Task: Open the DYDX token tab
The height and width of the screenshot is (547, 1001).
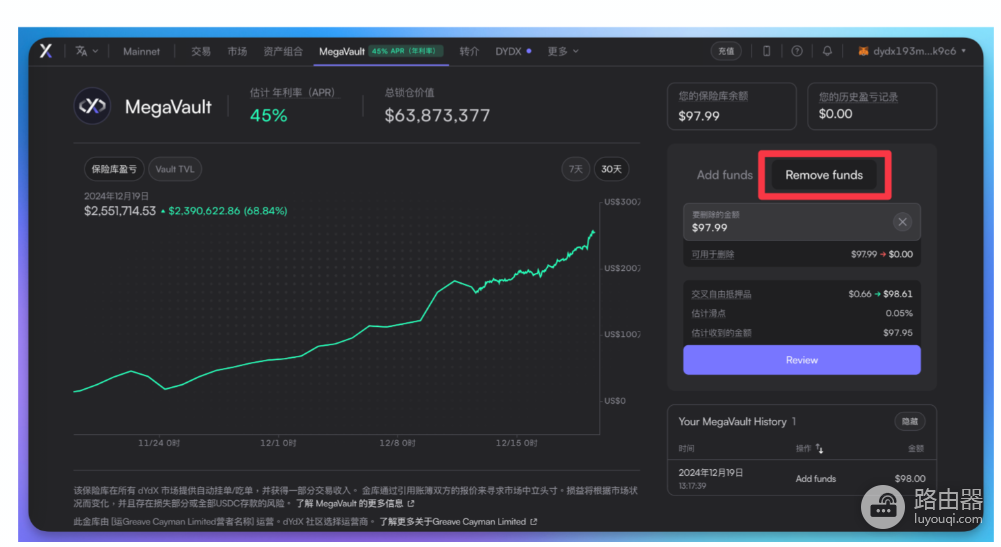Action: (x=509, y=51)
